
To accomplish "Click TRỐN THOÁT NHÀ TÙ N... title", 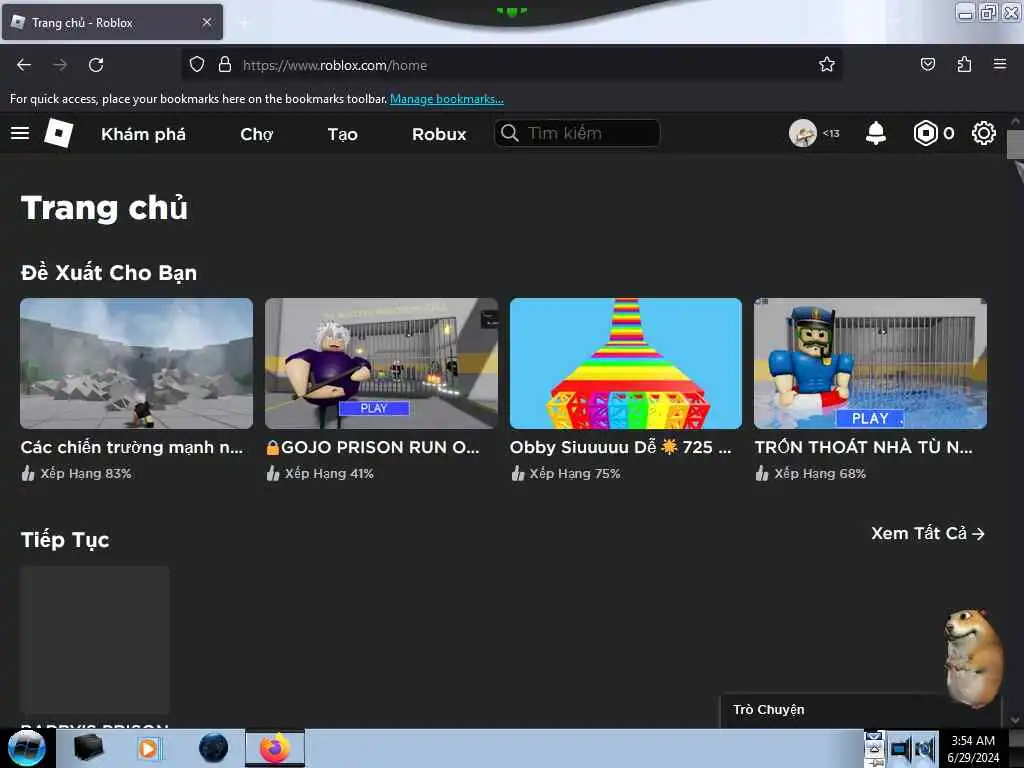I will click(x=864, y=447).
